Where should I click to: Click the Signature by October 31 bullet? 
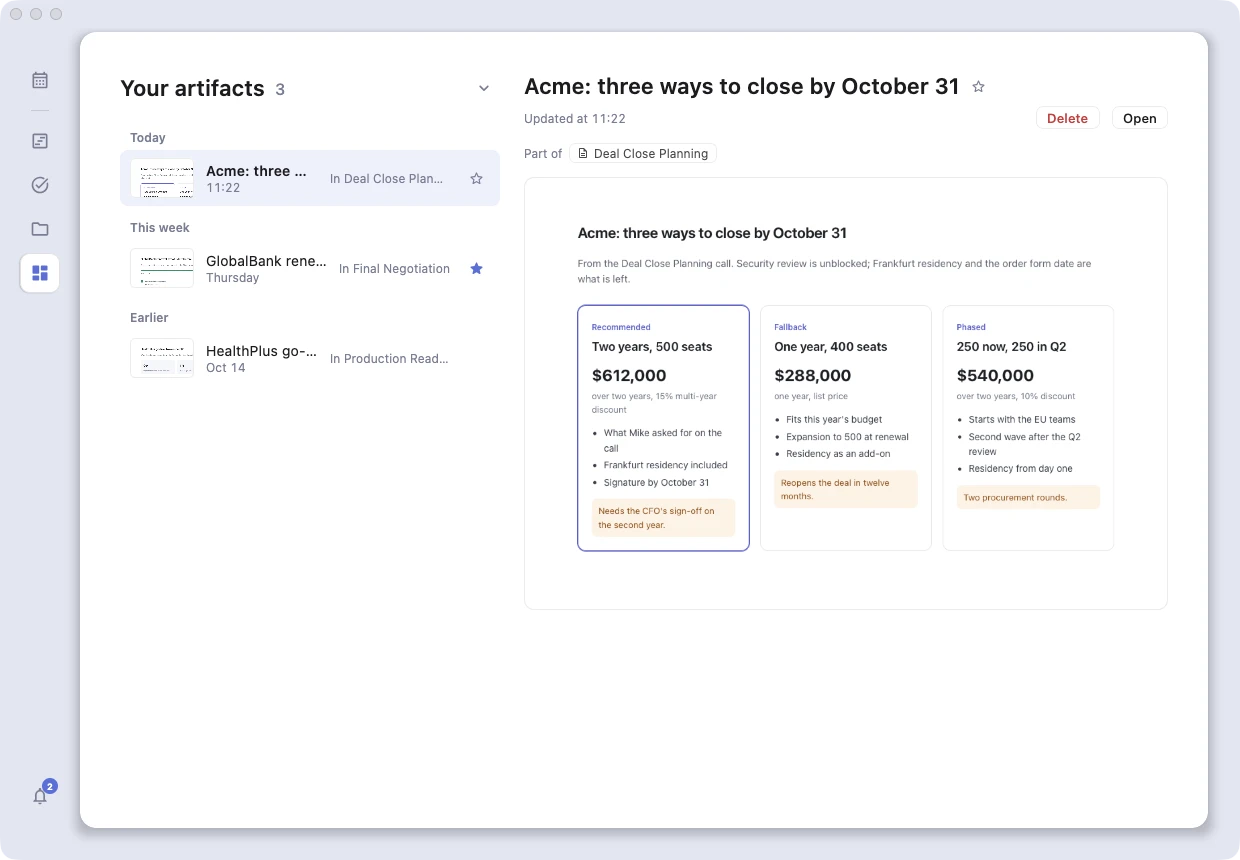click(x=656, y=483)
